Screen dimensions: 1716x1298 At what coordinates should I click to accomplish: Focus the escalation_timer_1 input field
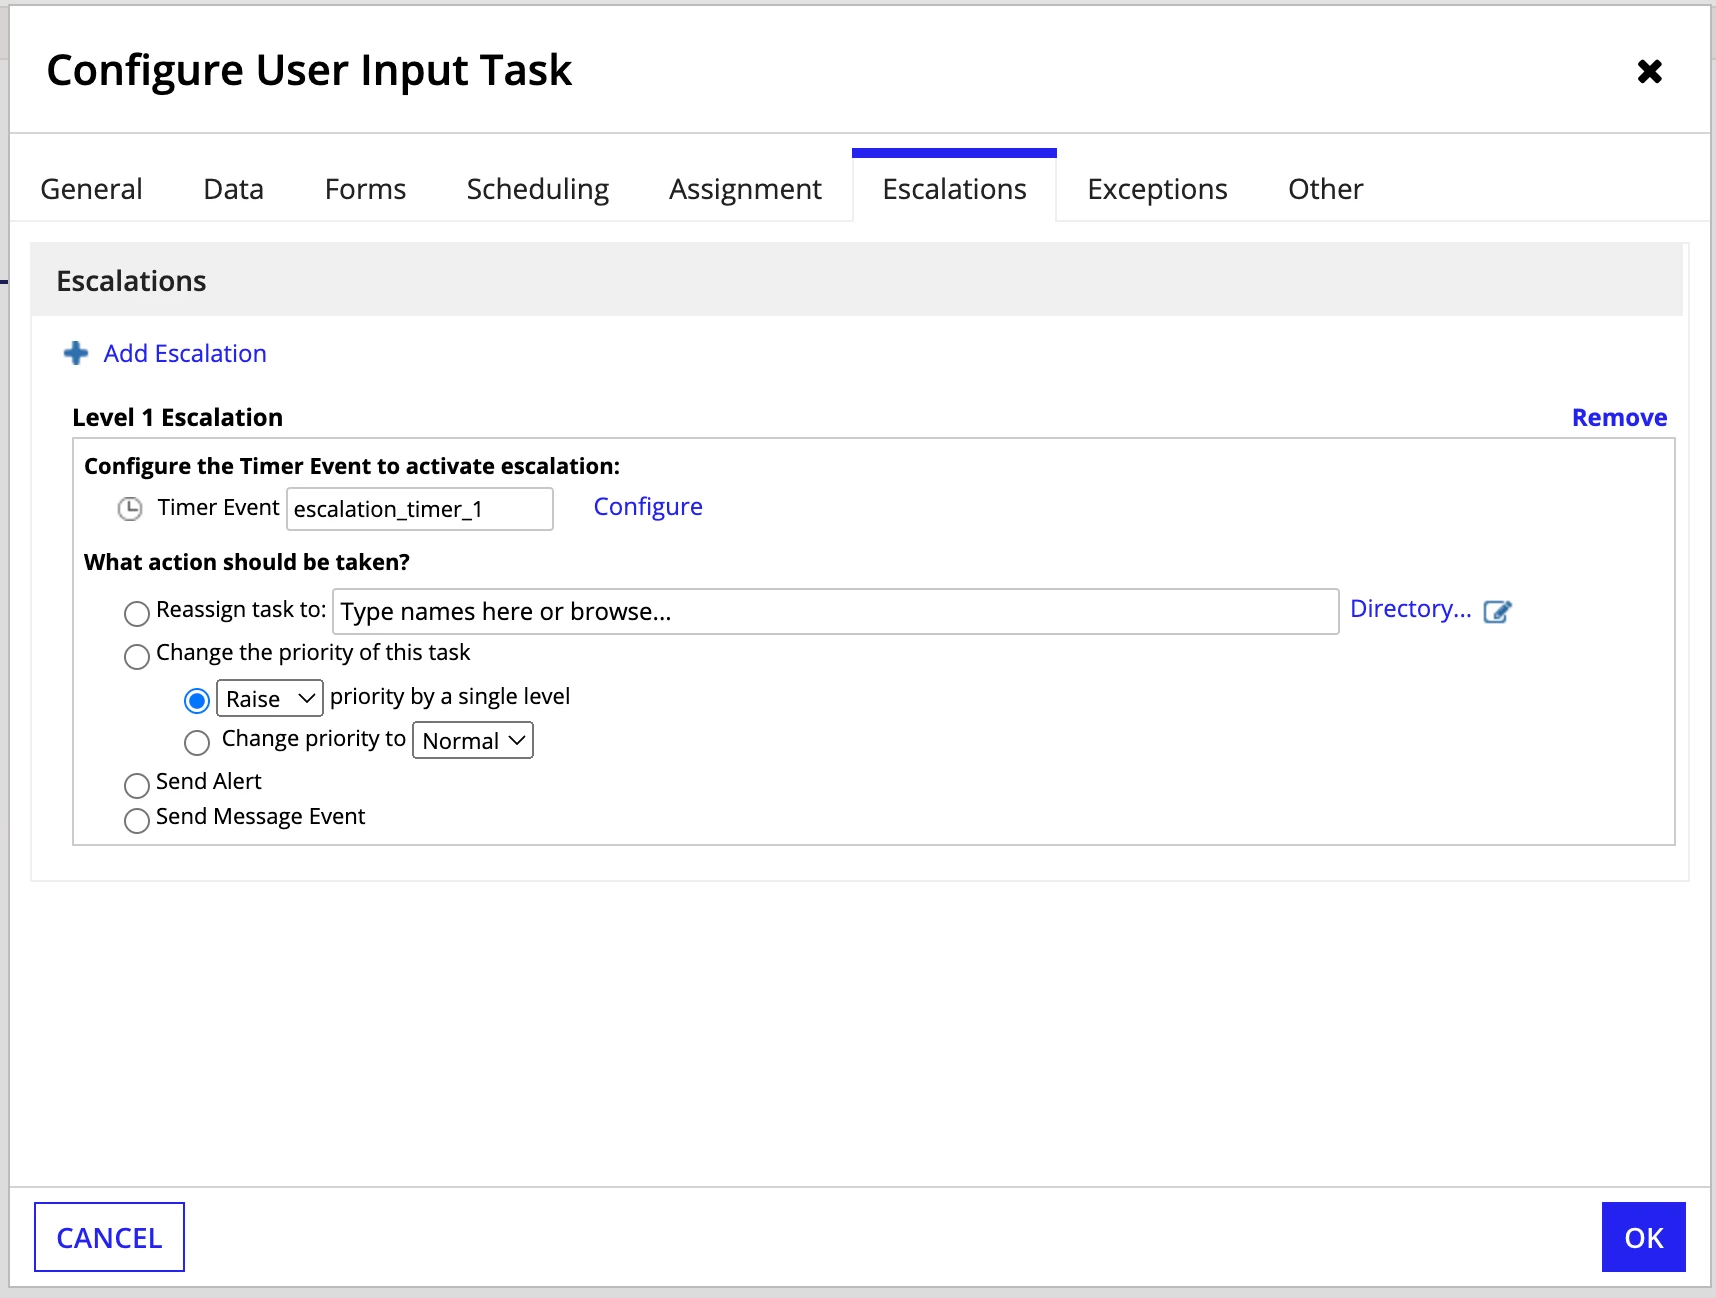pos(420,509)
